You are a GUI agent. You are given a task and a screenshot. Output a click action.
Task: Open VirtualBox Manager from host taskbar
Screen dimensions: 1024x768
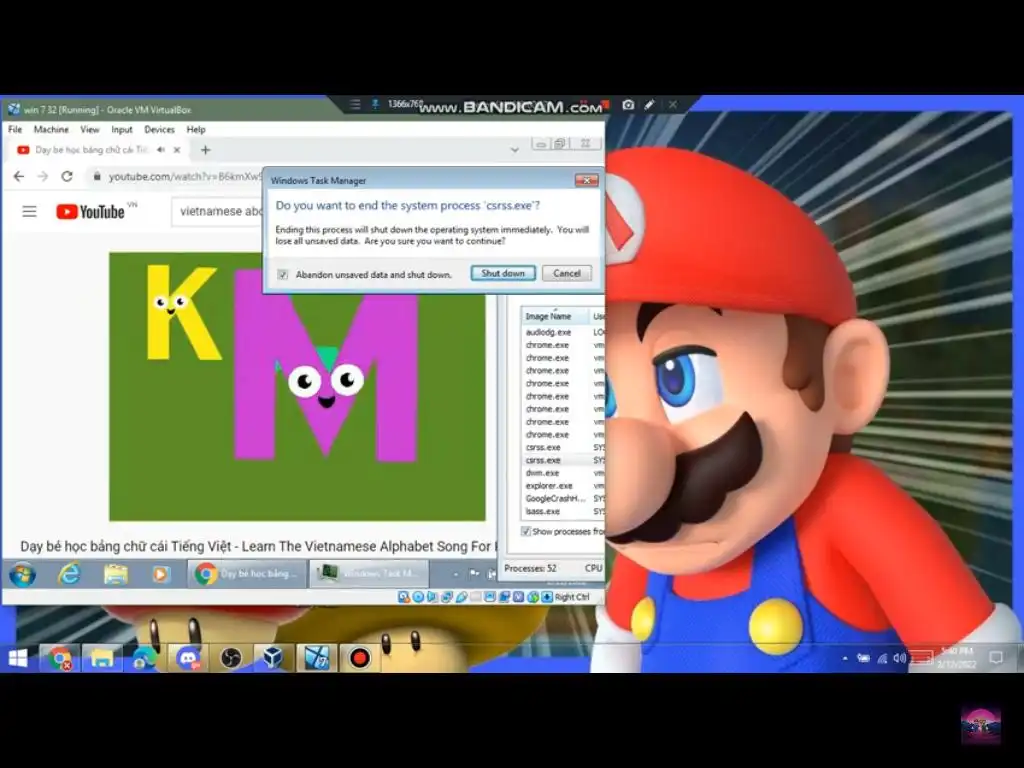pyautogui.click(x=274, y=658)
